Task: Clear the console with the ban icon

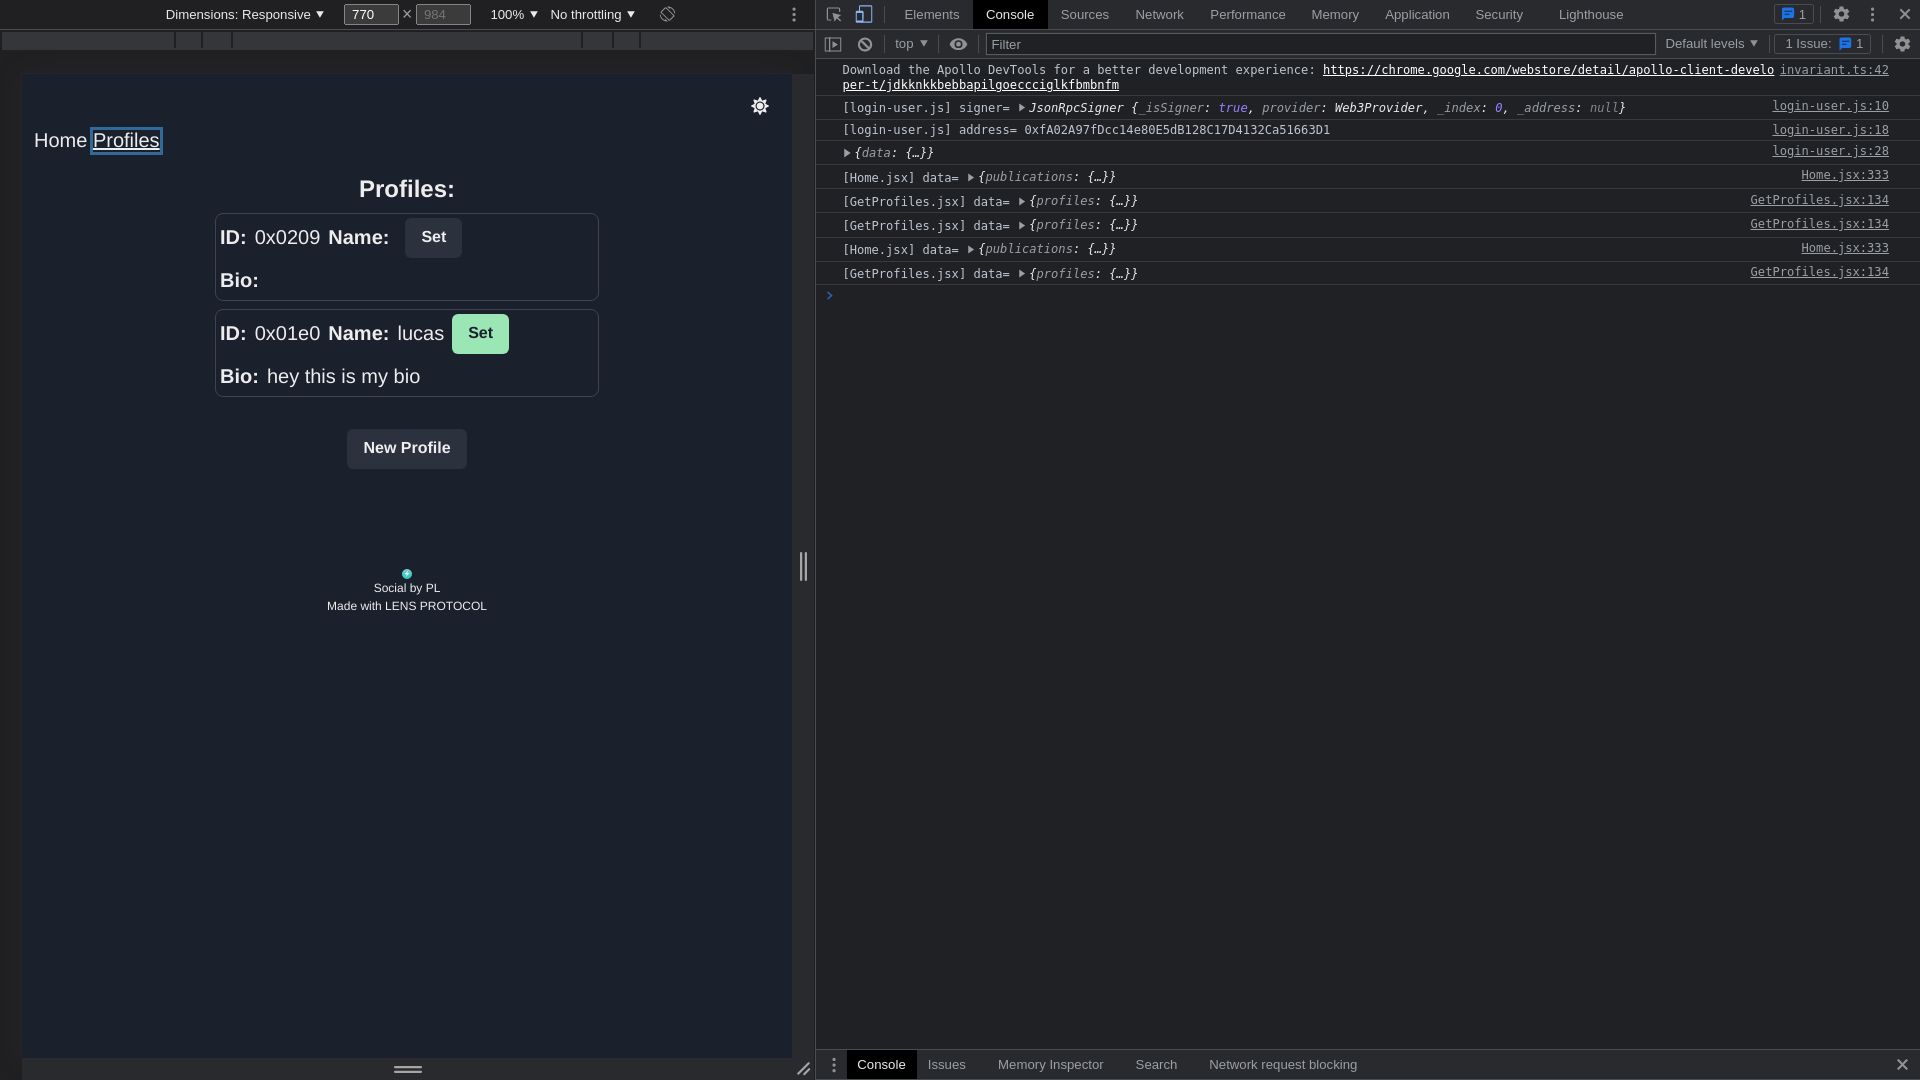Action: [865, 44]
